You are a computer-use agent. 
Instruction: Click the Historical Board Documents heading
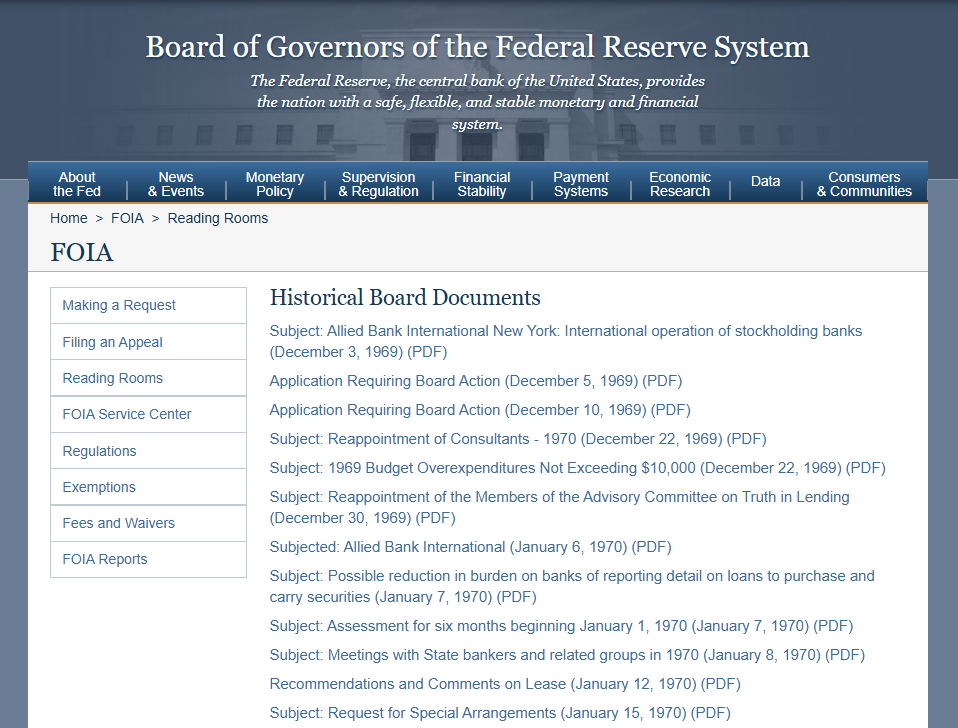[405, 297]
